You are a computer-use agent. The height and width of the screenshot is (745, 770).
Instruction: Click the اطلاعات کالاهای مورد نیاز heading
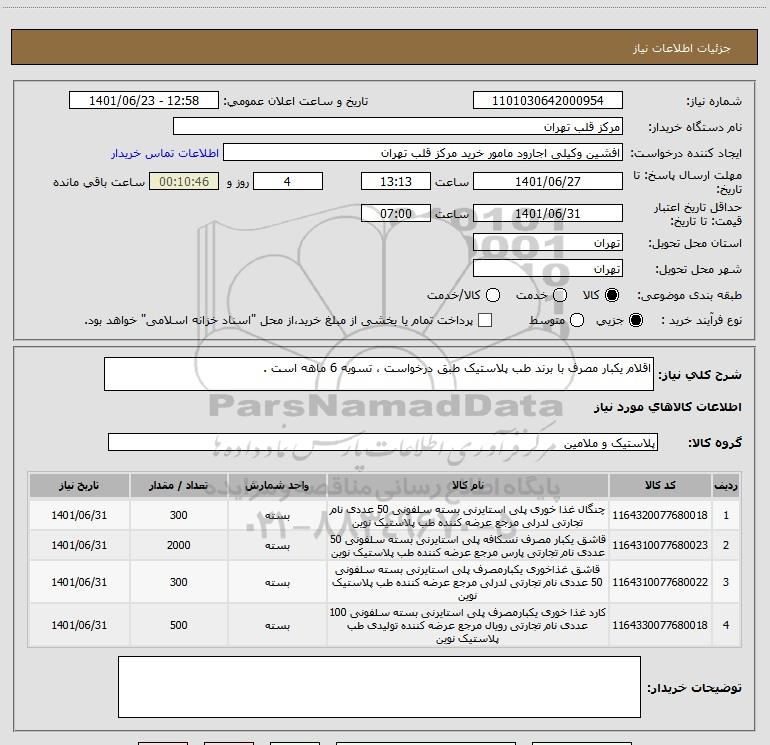[x=668, y=407]
